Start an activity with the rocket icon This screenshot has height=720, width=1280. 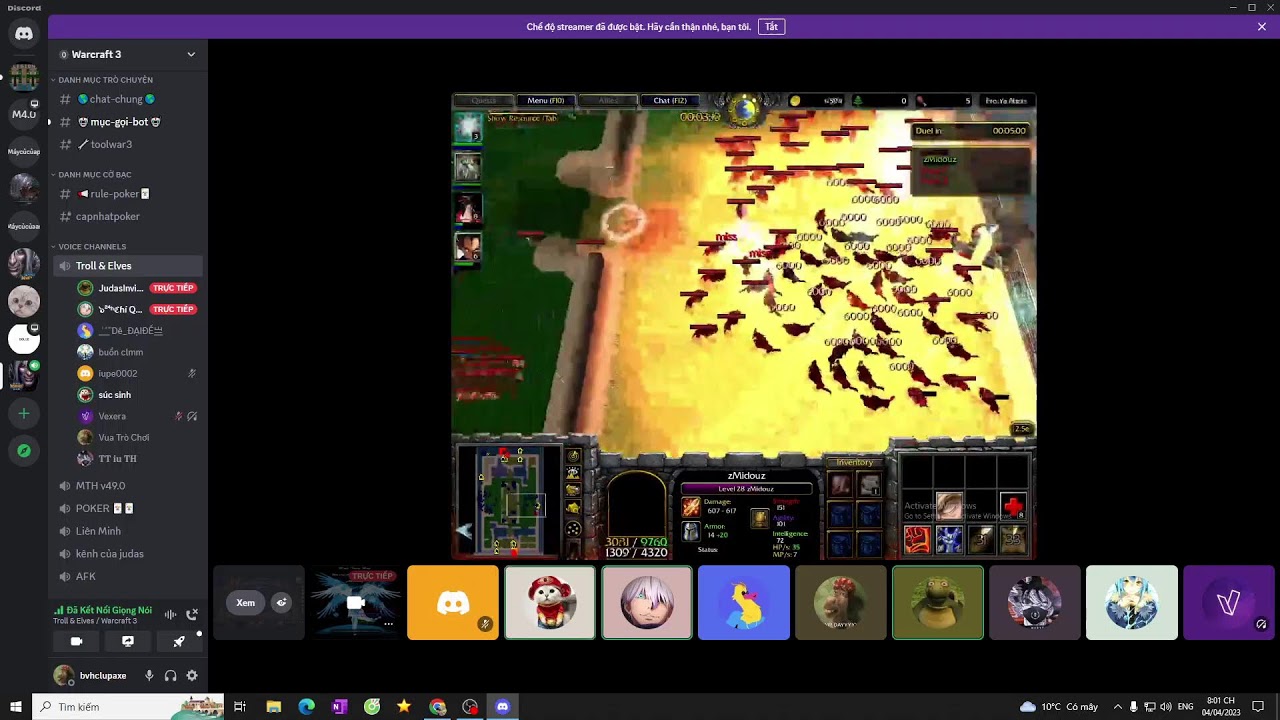tap(179, 641)
